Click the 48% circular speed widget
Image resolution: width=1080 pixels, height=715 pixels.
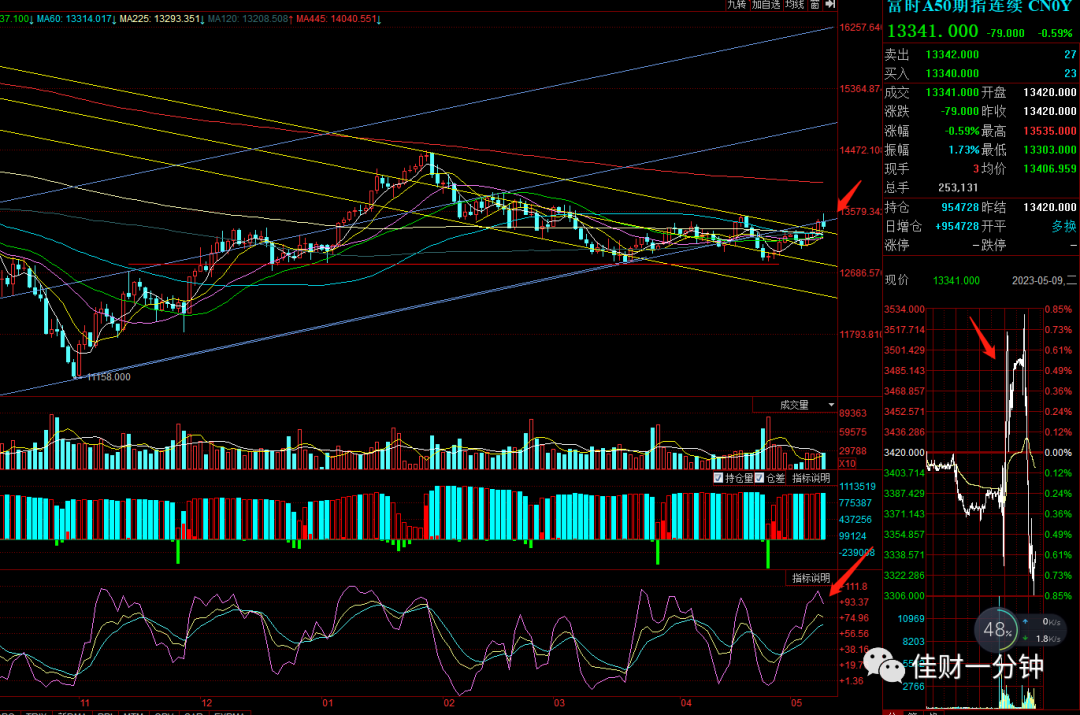(x=997, y=630)
